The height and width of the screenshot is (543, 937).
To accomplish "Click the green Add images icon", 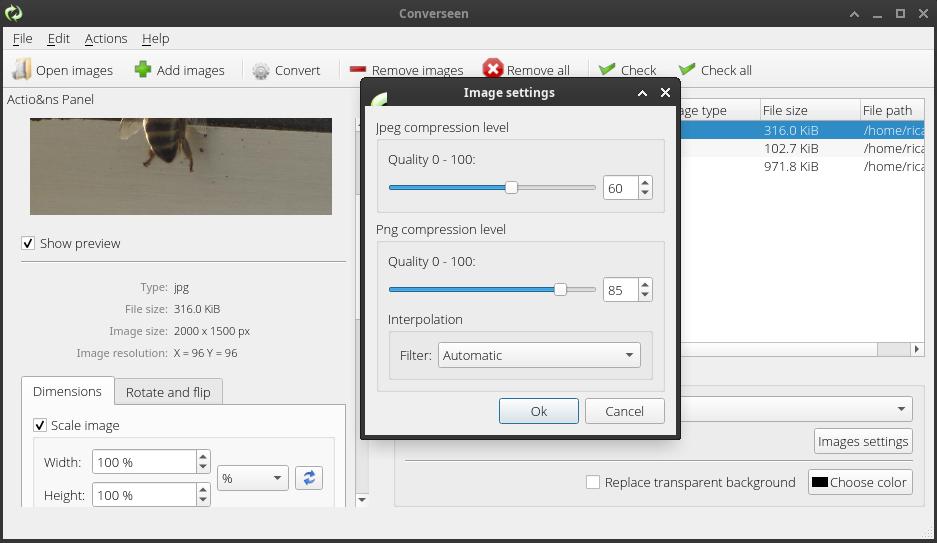I will point(143,70).
